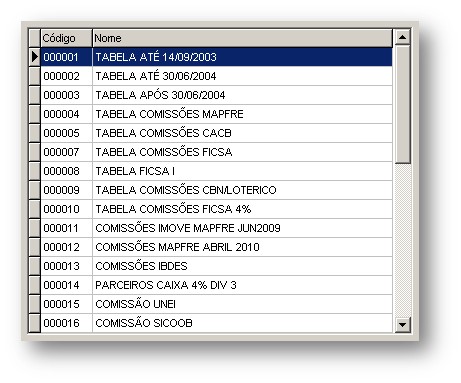Click the scrollbar up arrow button
The width and height of the screenshot is (461, 383).
click(x=402, y=37)
